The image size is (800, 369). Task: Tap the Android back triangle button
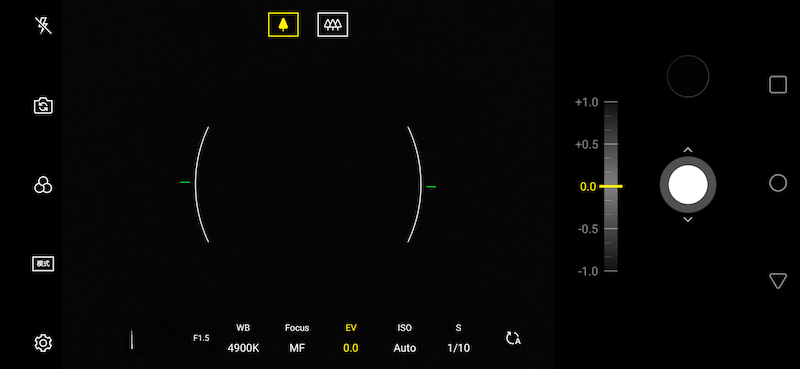778,281
